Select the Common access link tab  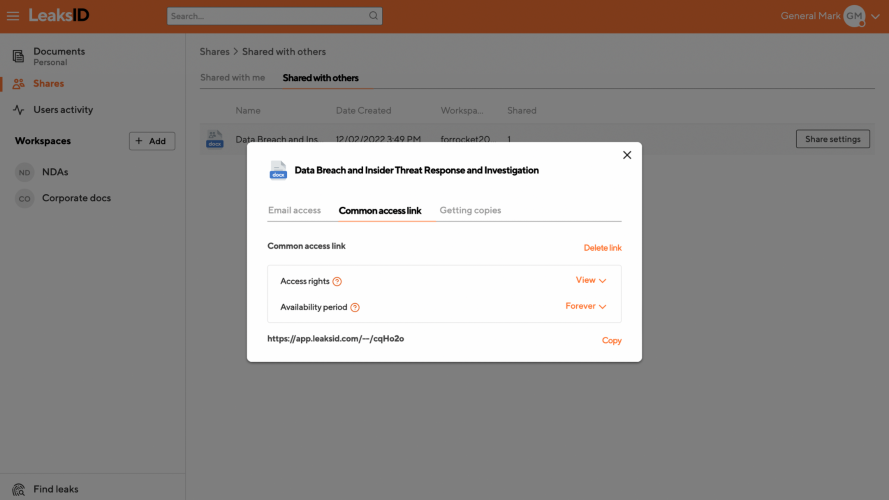(x=380, y=210)
